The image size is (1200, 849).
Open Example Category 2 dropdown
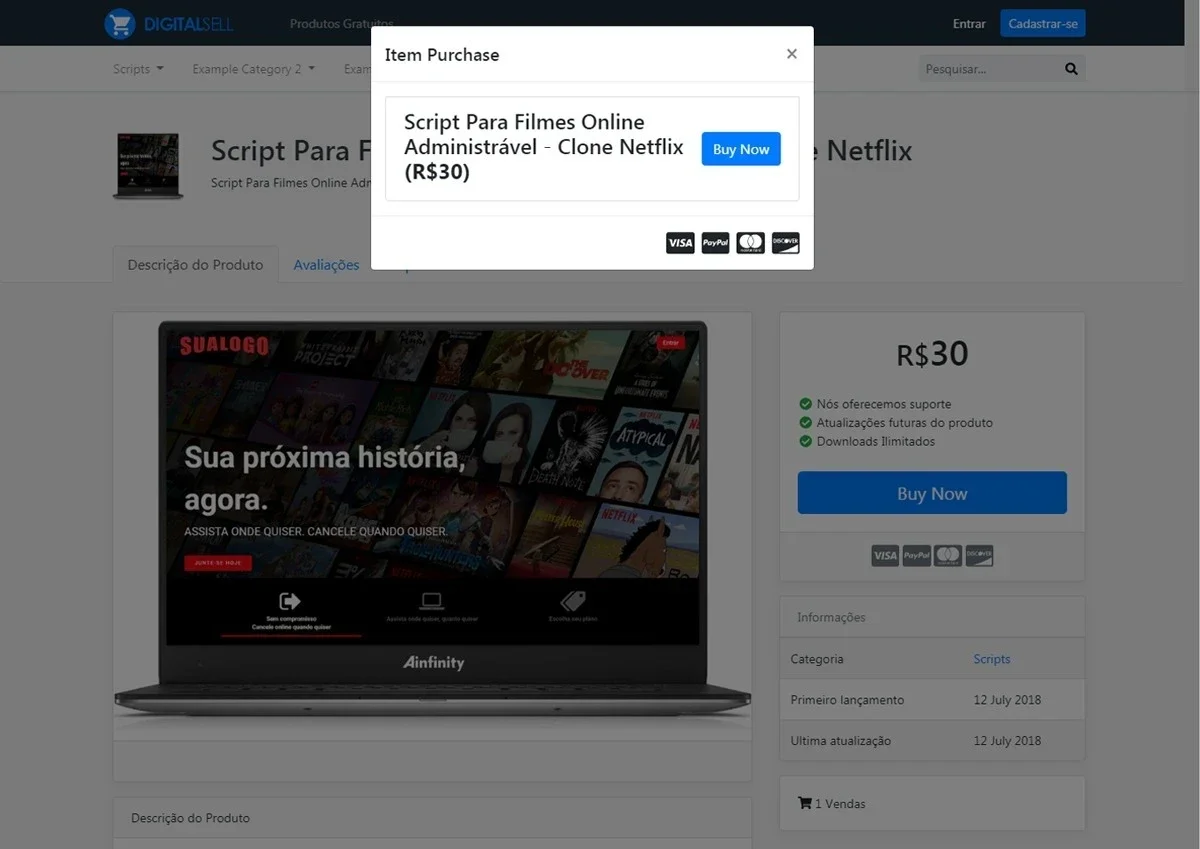point(253,69)
